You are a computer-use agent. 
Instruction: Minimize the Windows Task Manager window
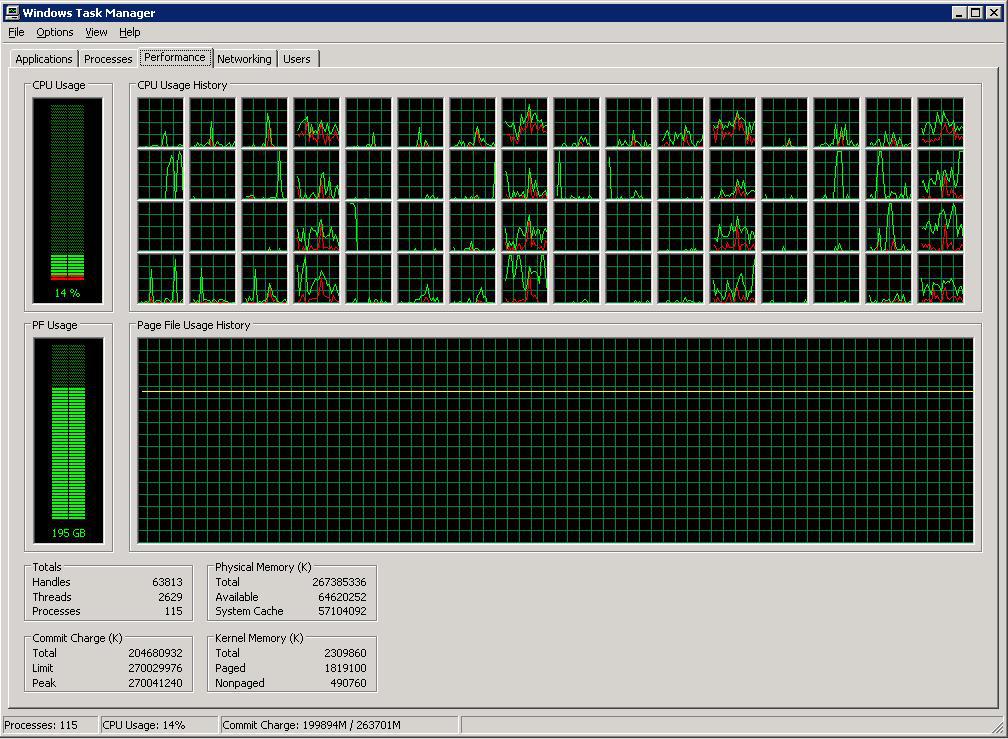(958, 13)
